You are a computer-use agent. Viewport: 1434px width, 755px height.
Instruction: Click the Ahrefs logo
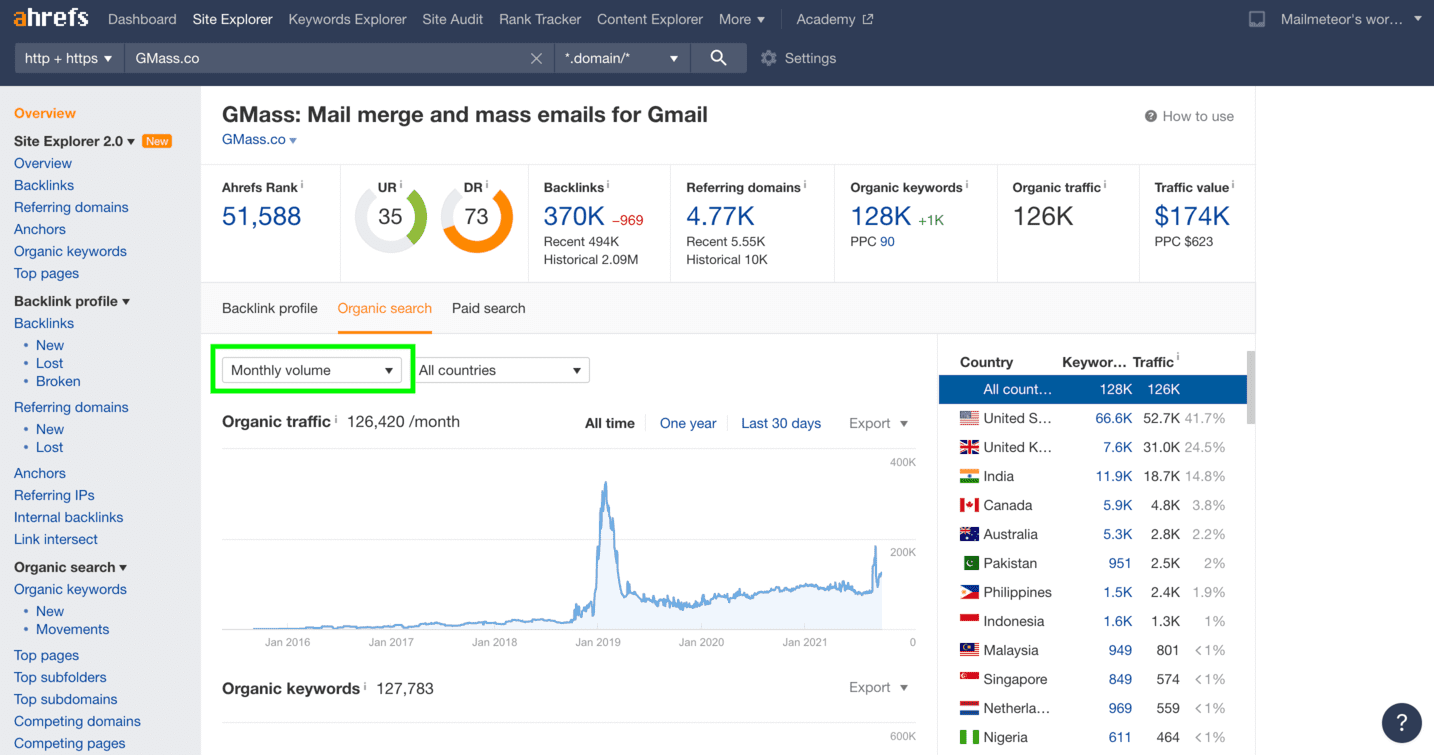[51, 18]
